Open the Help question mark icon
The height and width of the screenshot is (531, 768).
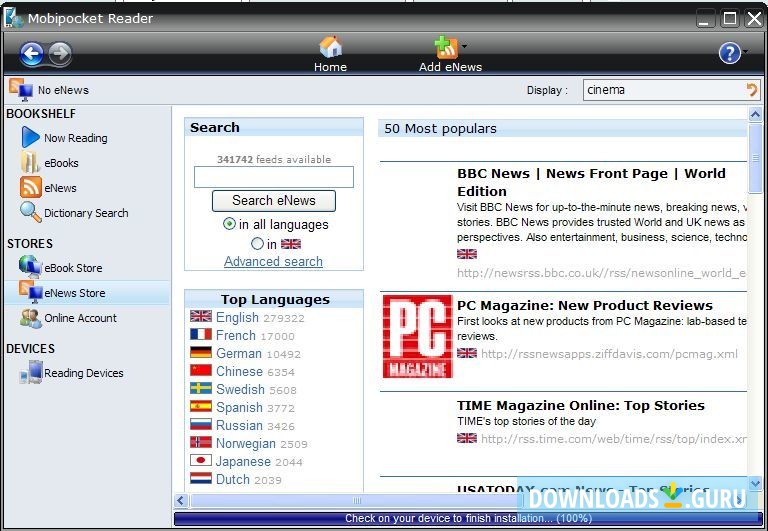(x=729, y=53)
